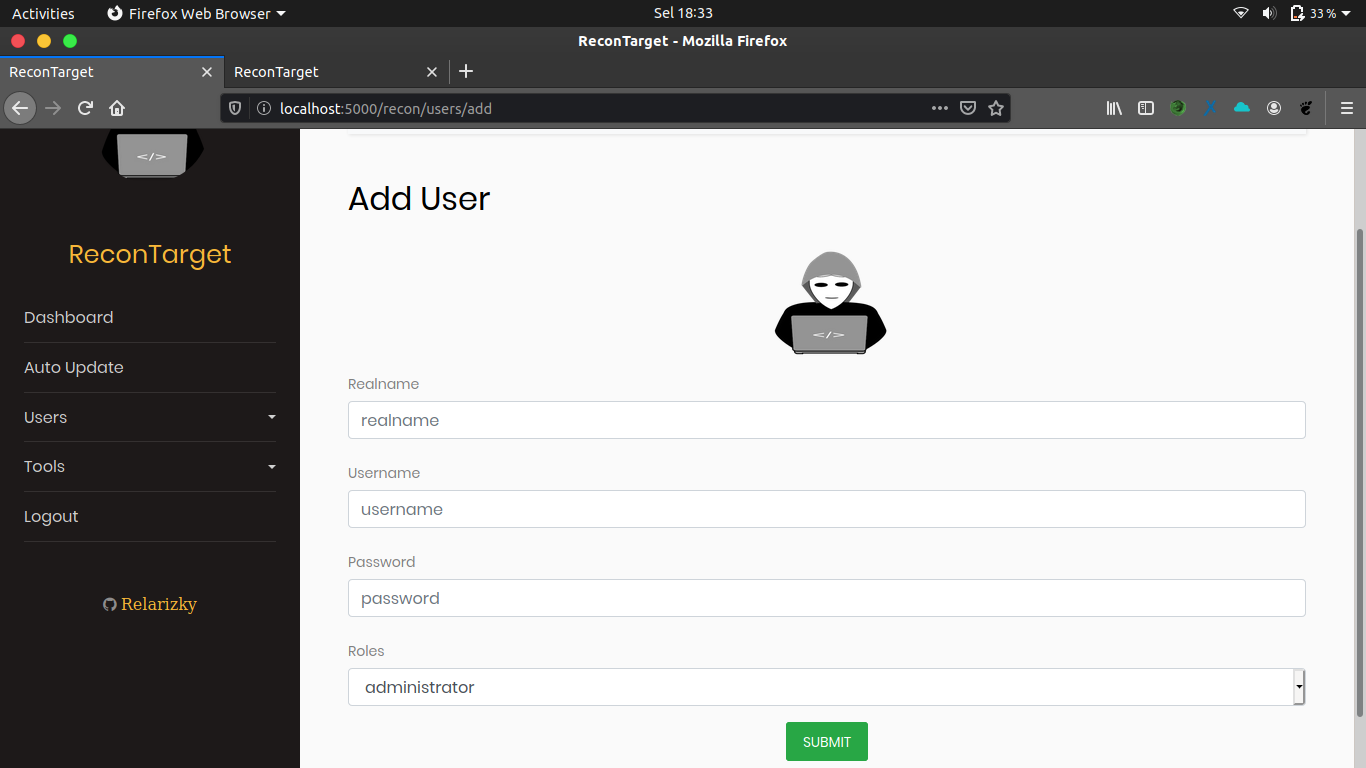The width and height of the screenshot is (1366, 768).
Task: Click the teal cloud extension icon
Action: point(1242,107)
